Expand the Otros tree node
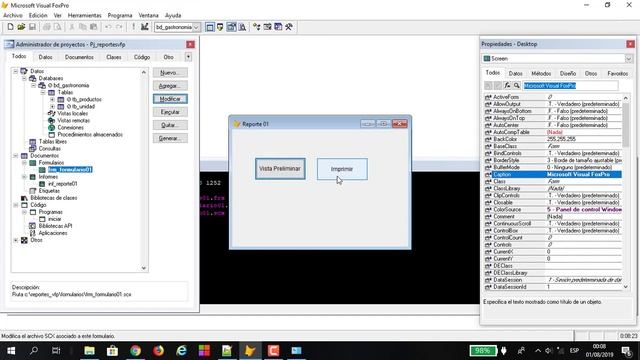This screenshot has width=640, height=360. 16,240
